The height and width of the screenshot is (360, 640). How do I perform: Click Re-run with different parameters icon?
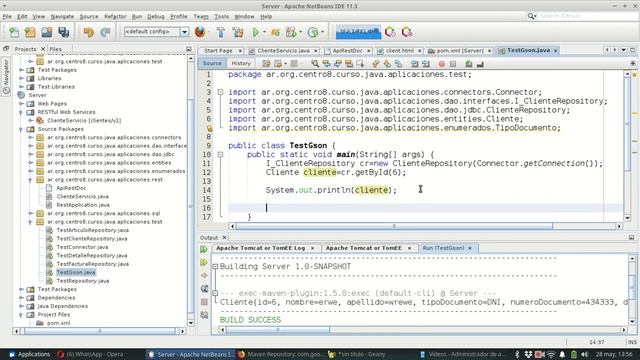coord(204,262)
